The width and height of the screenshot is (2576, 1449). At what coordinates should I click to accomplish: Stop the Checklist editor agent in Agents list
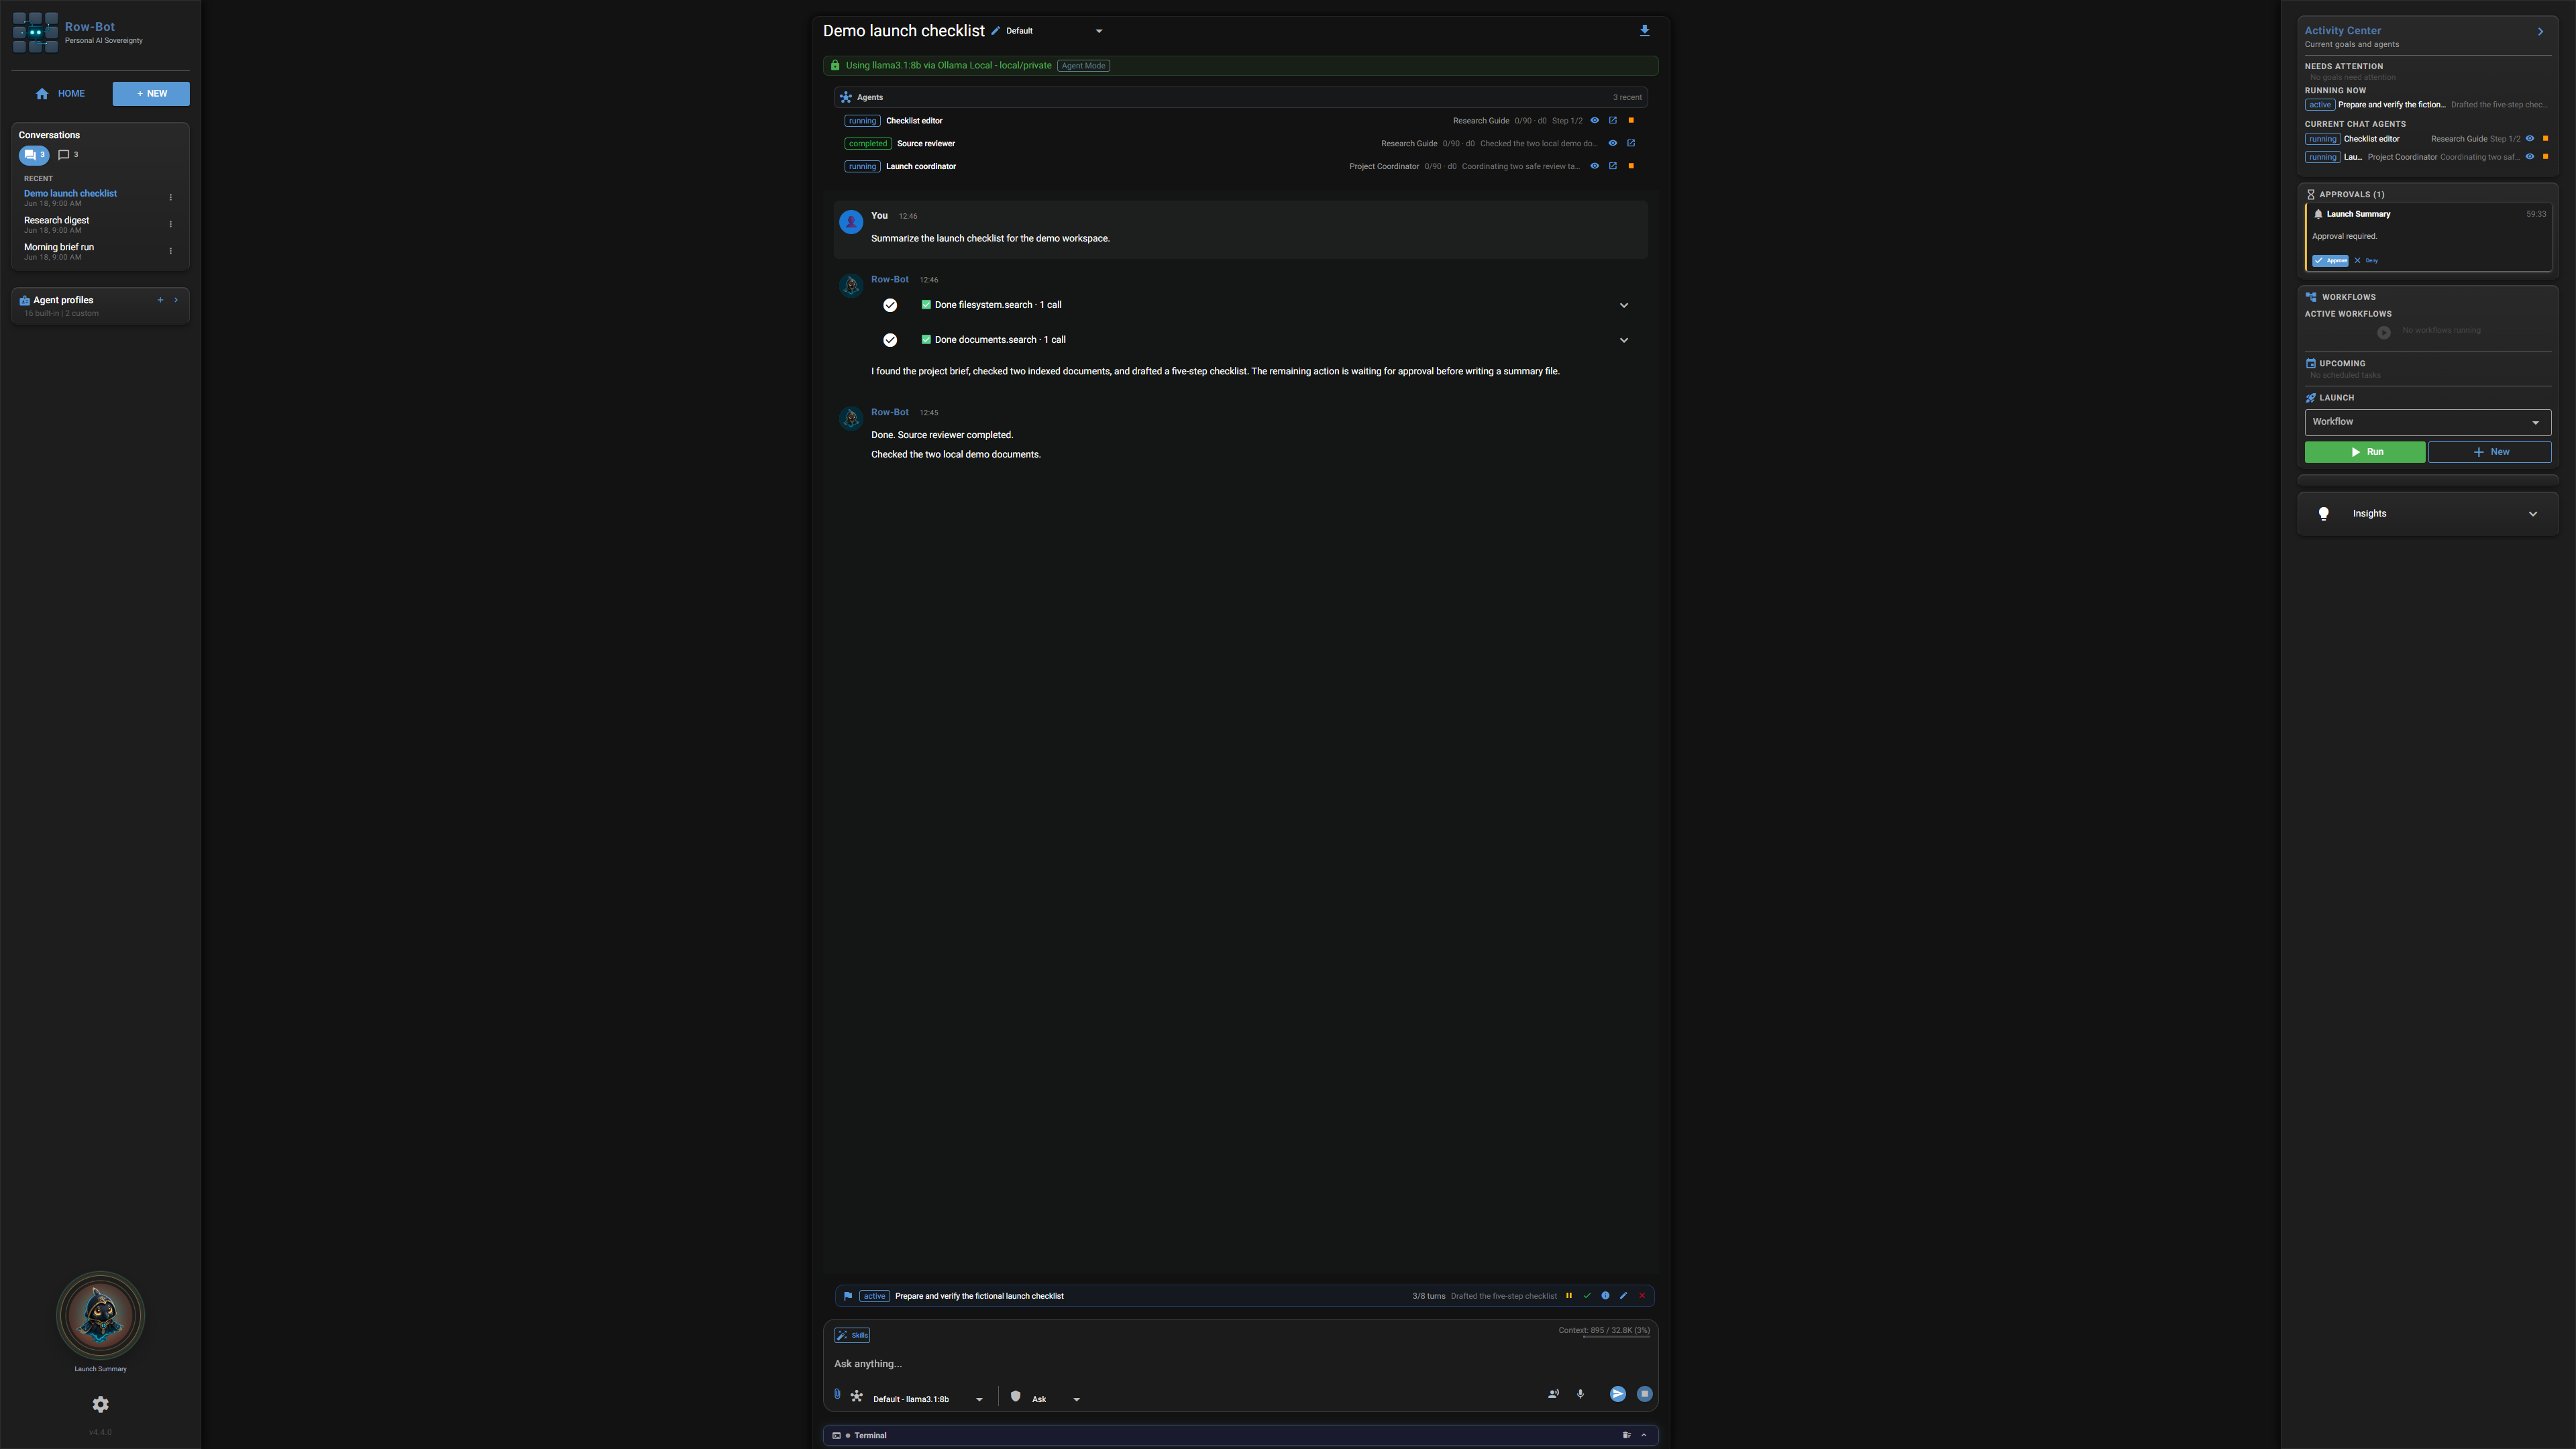(1631, 121)
